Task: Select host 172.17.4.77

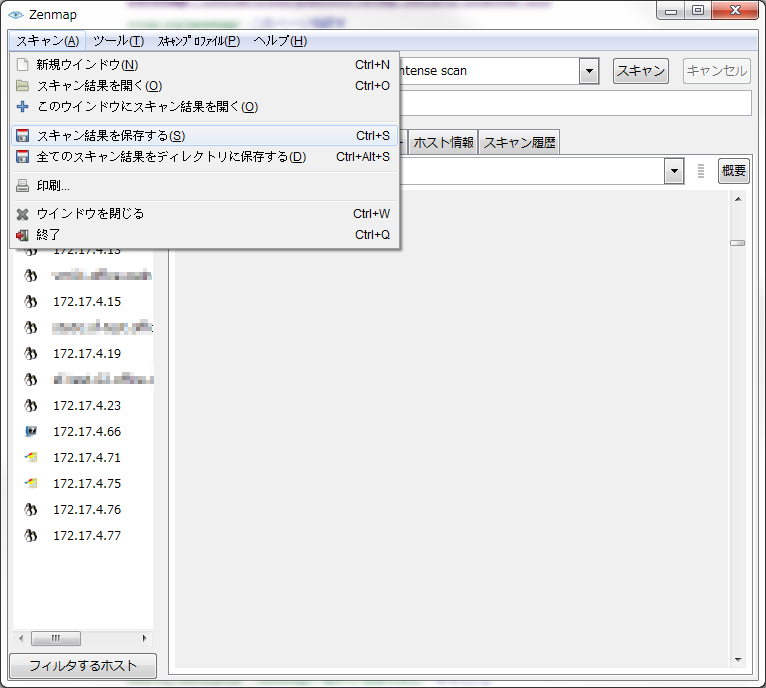Action: [87, 536]
